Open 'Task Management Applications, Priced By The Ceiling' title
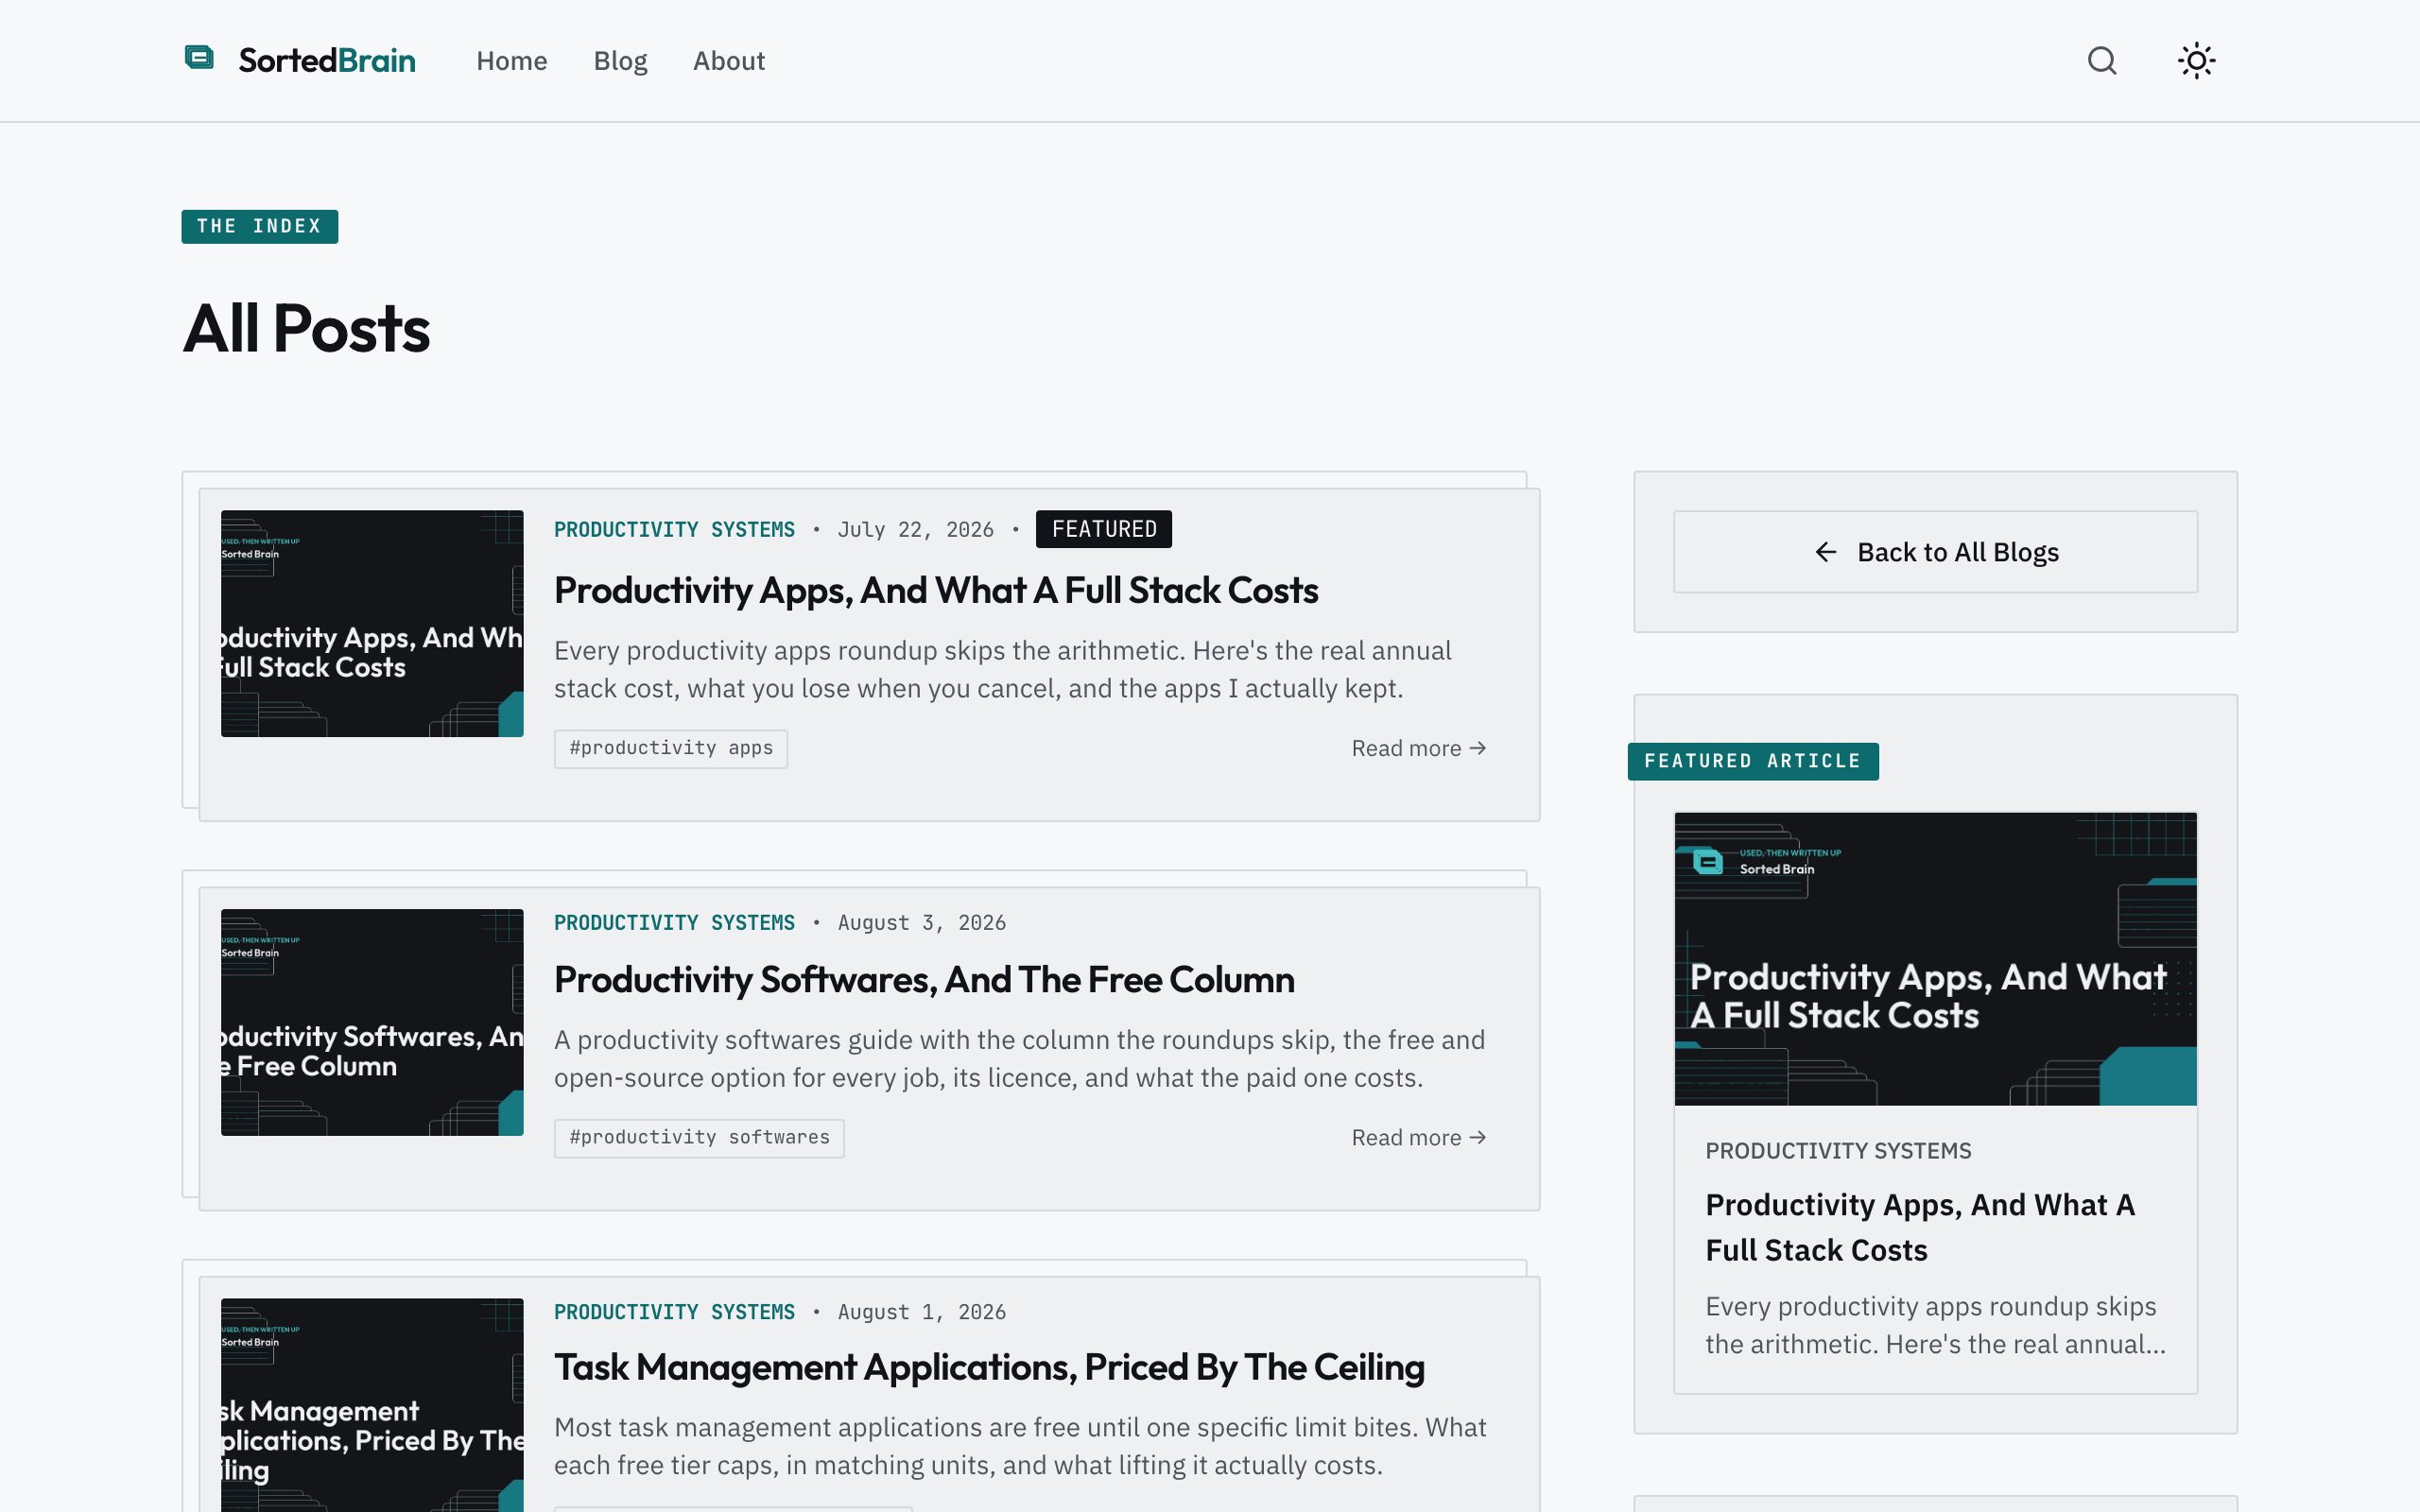2420x1512 pixels. click(x=989, y=1367)
